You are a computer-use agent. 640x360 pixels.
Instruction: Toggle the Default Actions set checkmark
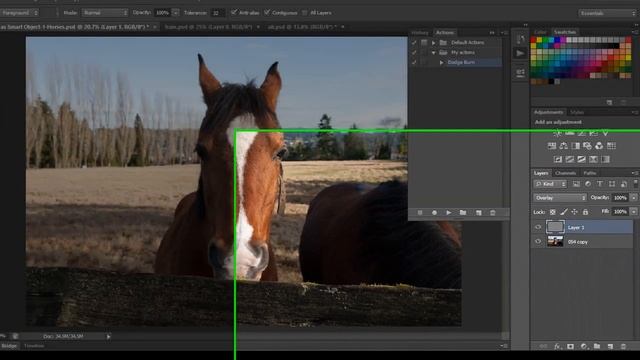[x=414, y=42]
